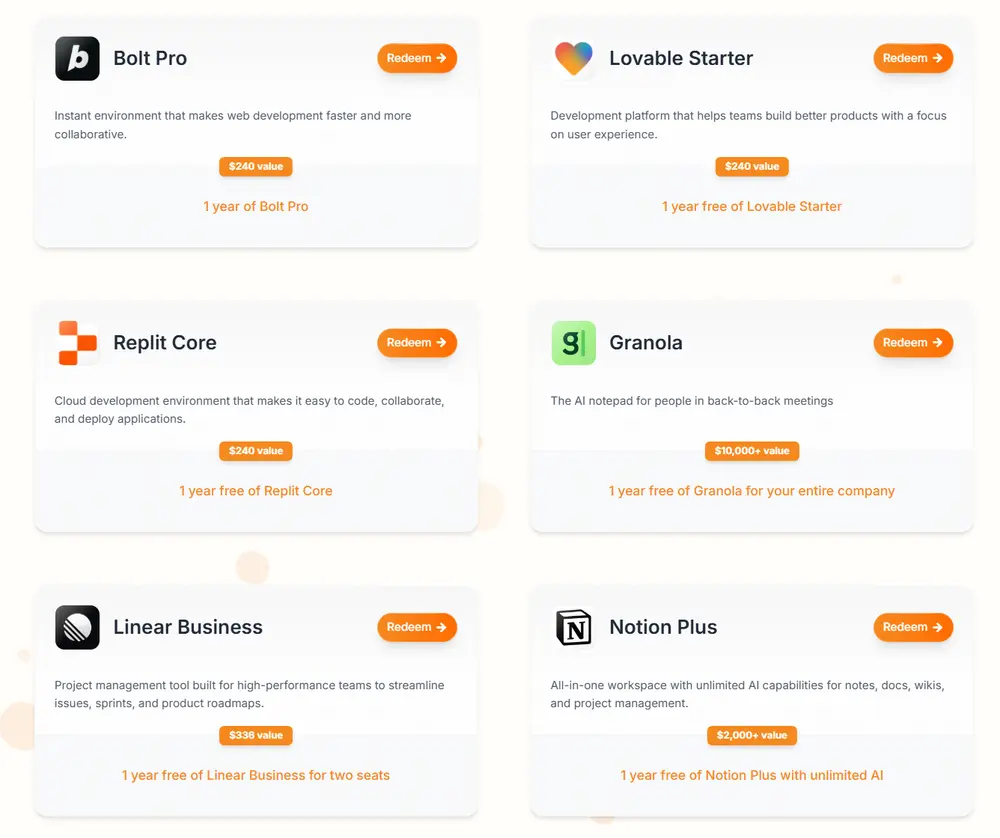The height and width of the screenshot is (838, 1000).
Task: Redeem the Replit Core offer
Action: click(417, 343)
